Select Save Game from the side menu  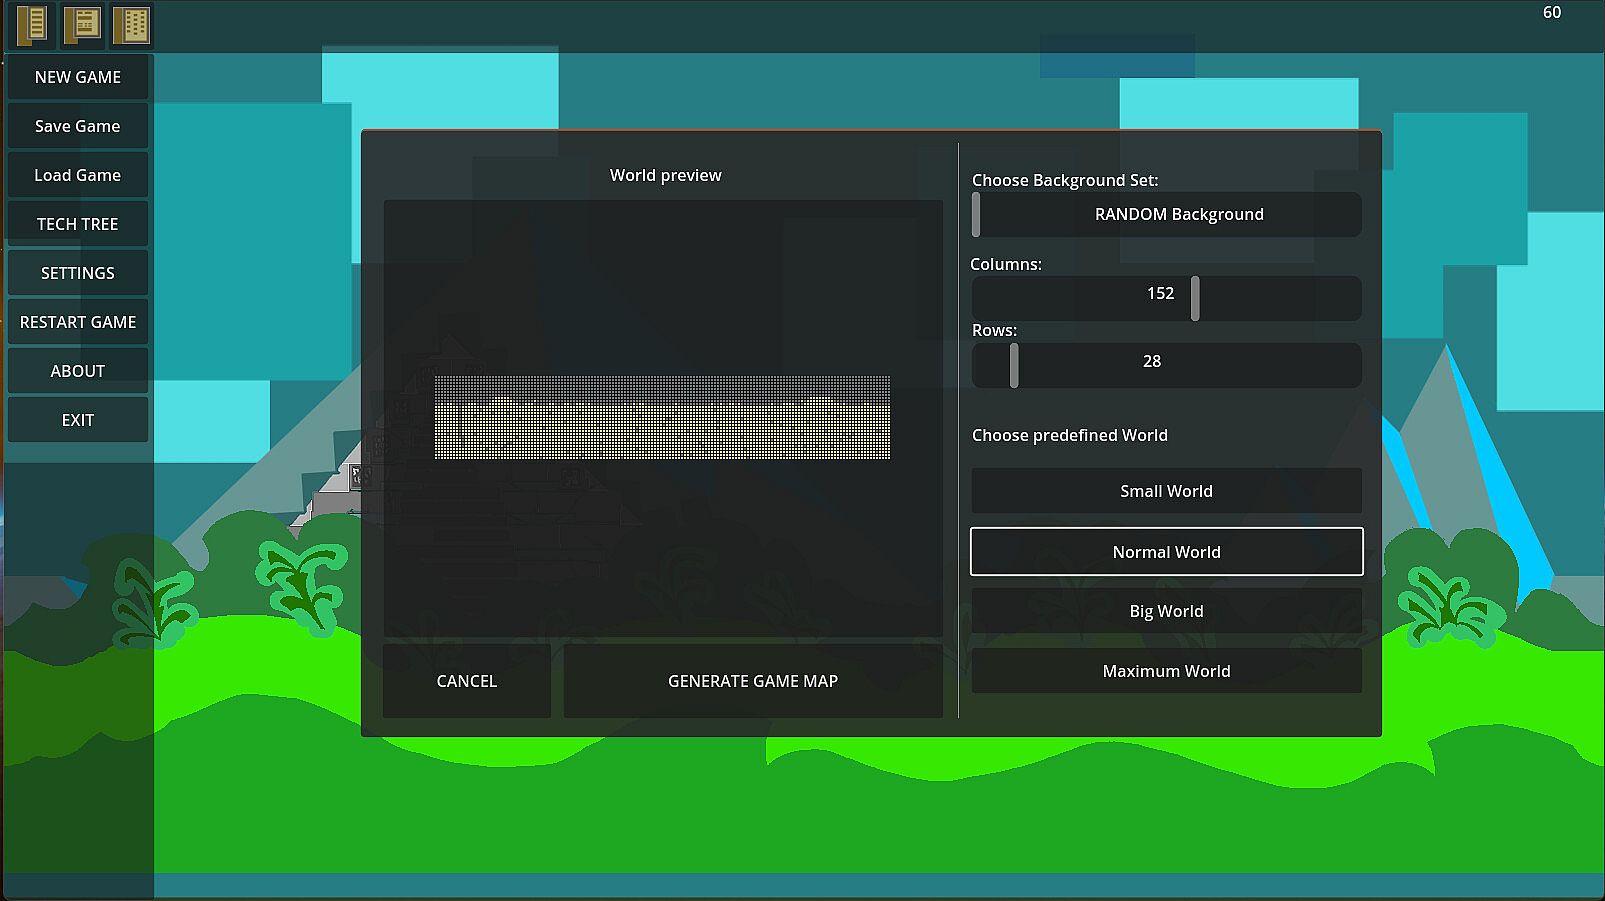click(x=78, y=126)
